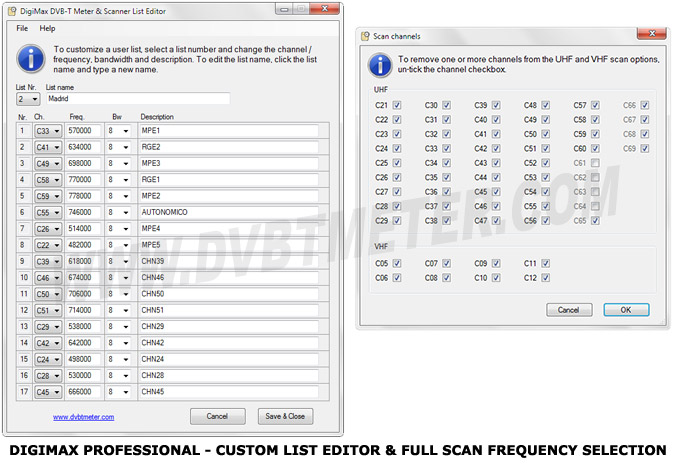
Task: Untick the C05 VHF channel checkbox
Action: click(397, 263)
